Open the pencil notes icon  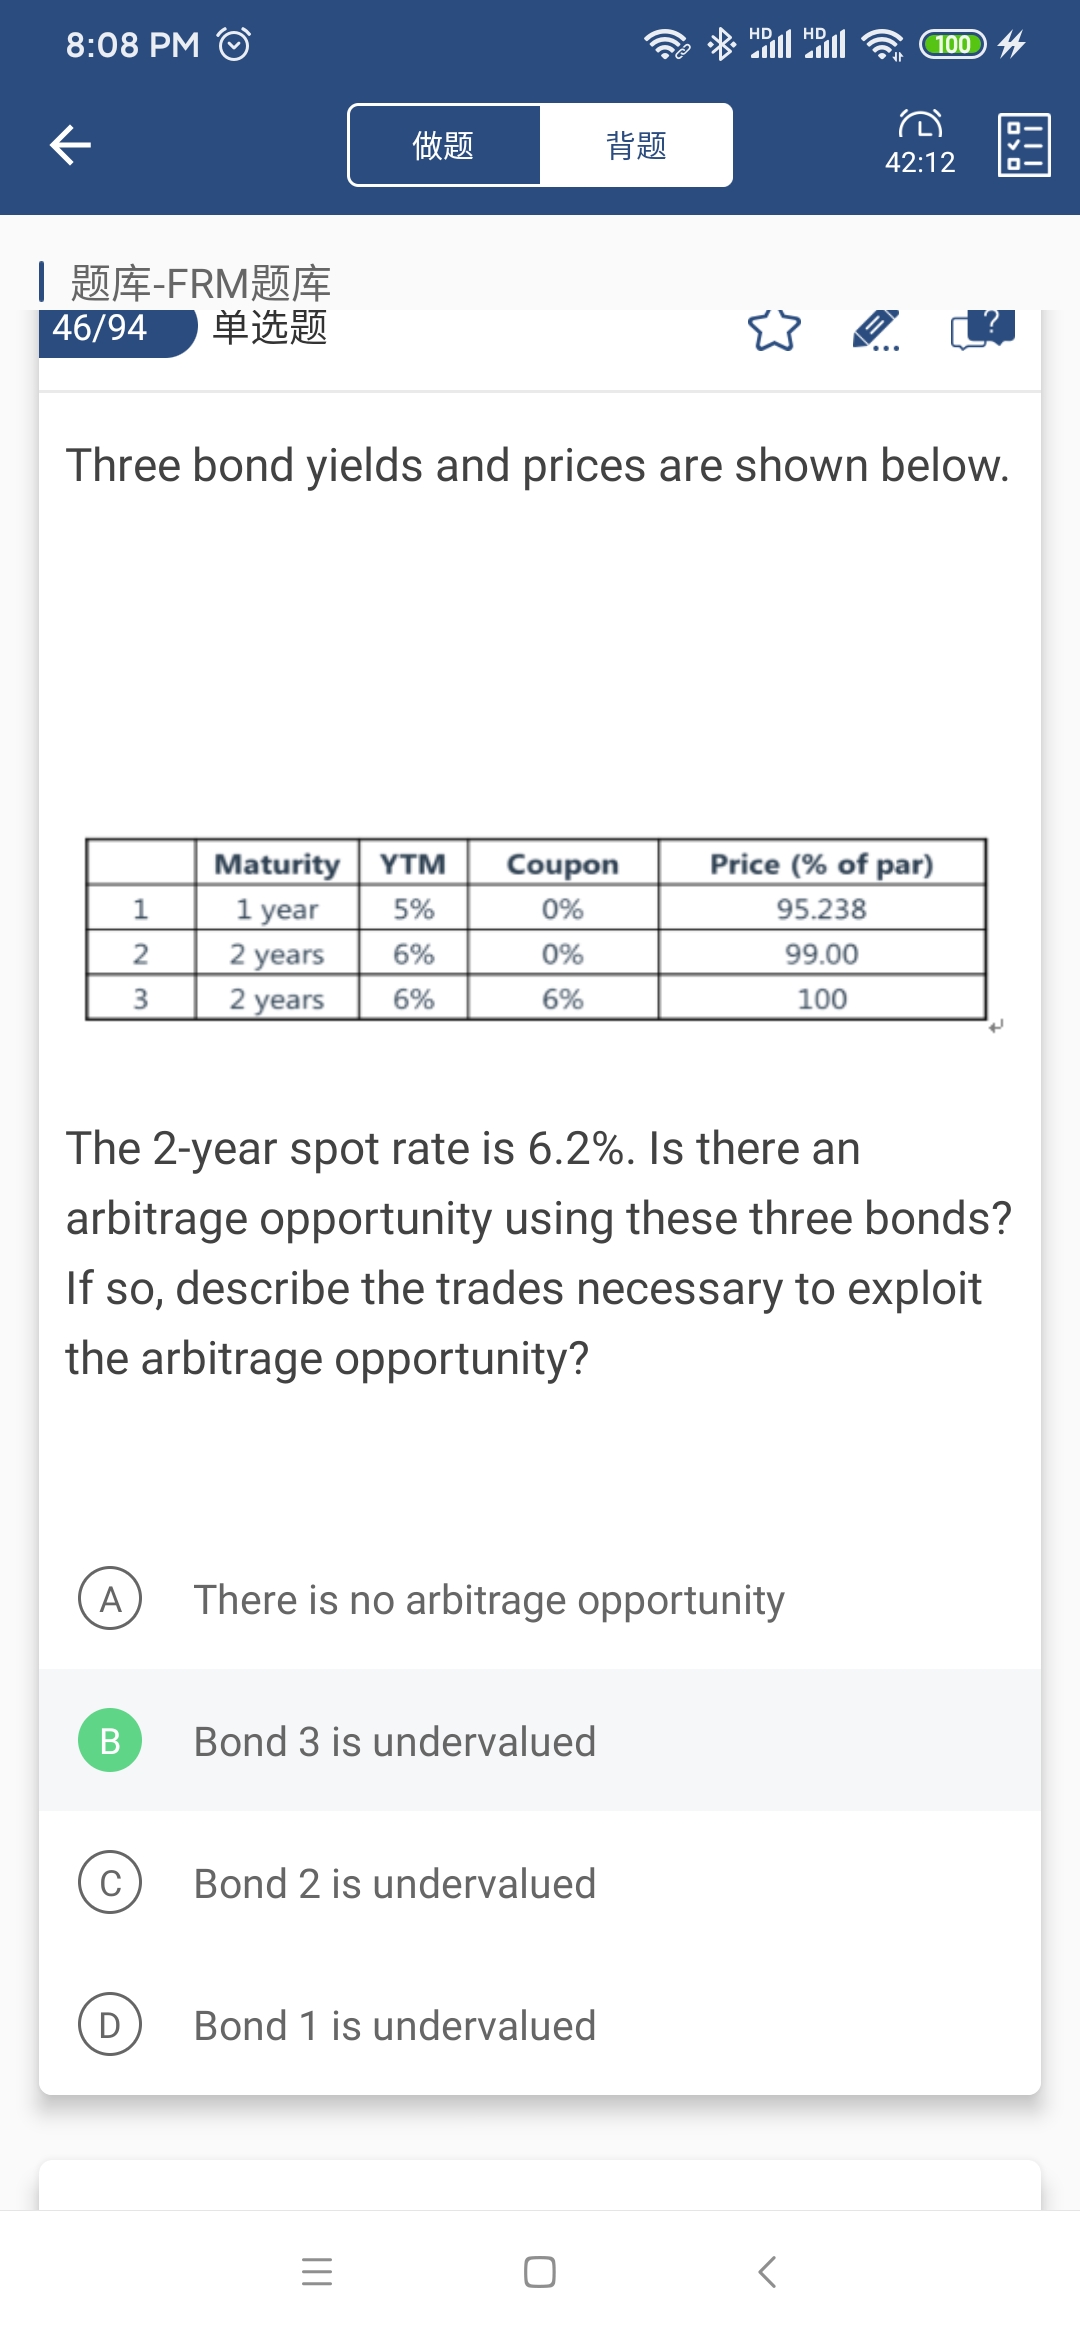pos(876,329)
